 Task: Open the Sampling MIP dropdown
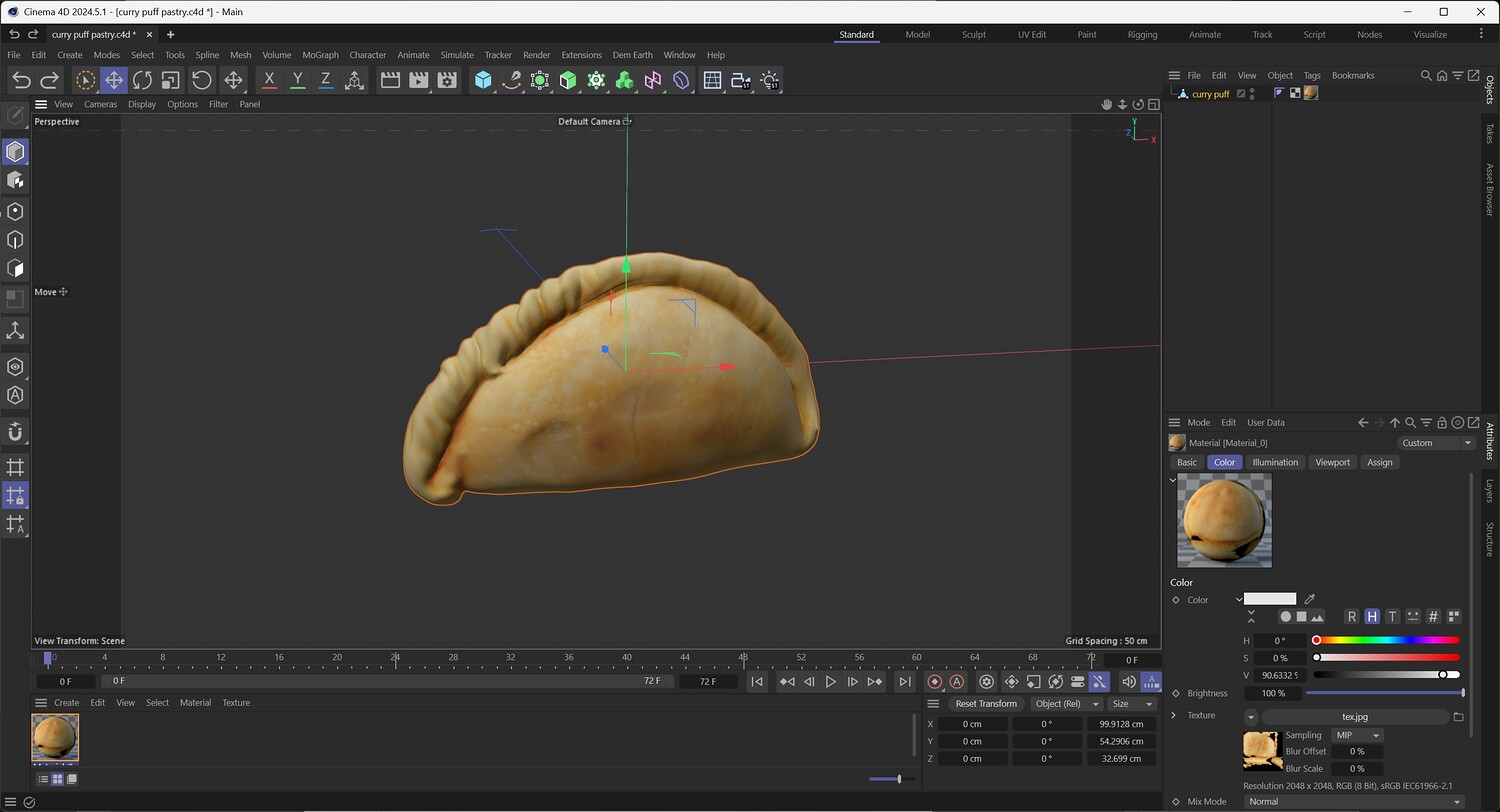coord(1357,735)
